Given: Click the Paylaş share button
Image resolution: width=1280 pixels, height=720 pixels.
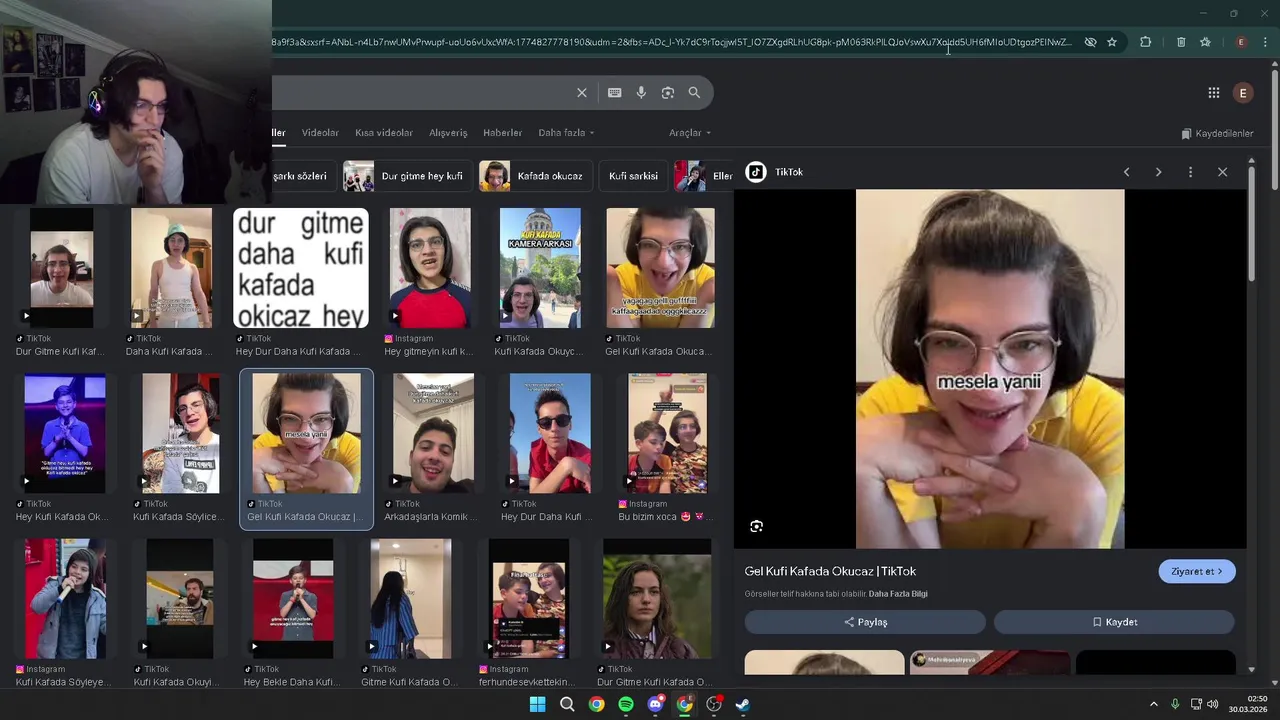Looking at the screenshot, I should 865,622.
